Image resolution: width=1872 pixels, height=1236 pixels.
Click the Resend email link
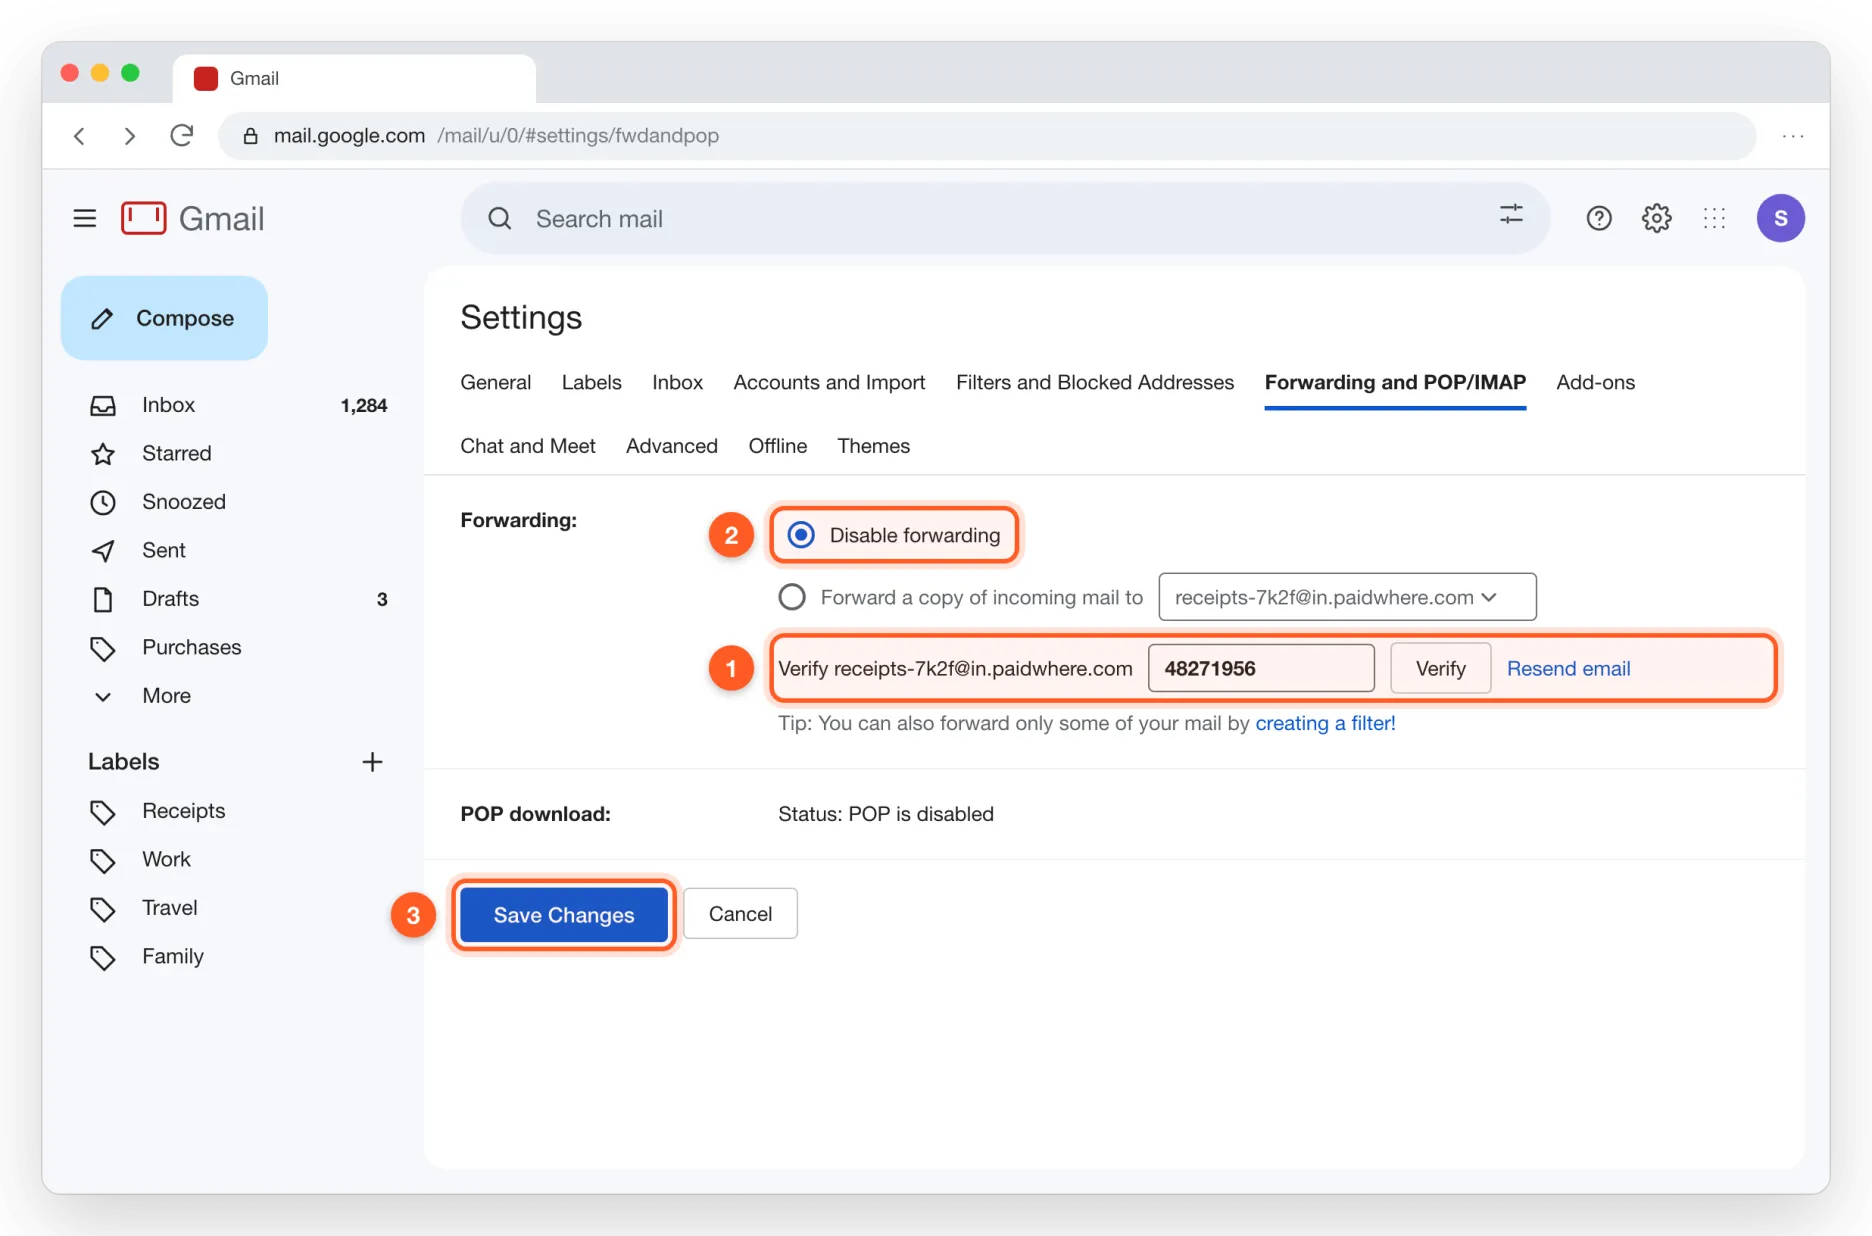click(x=1568, y=668)
